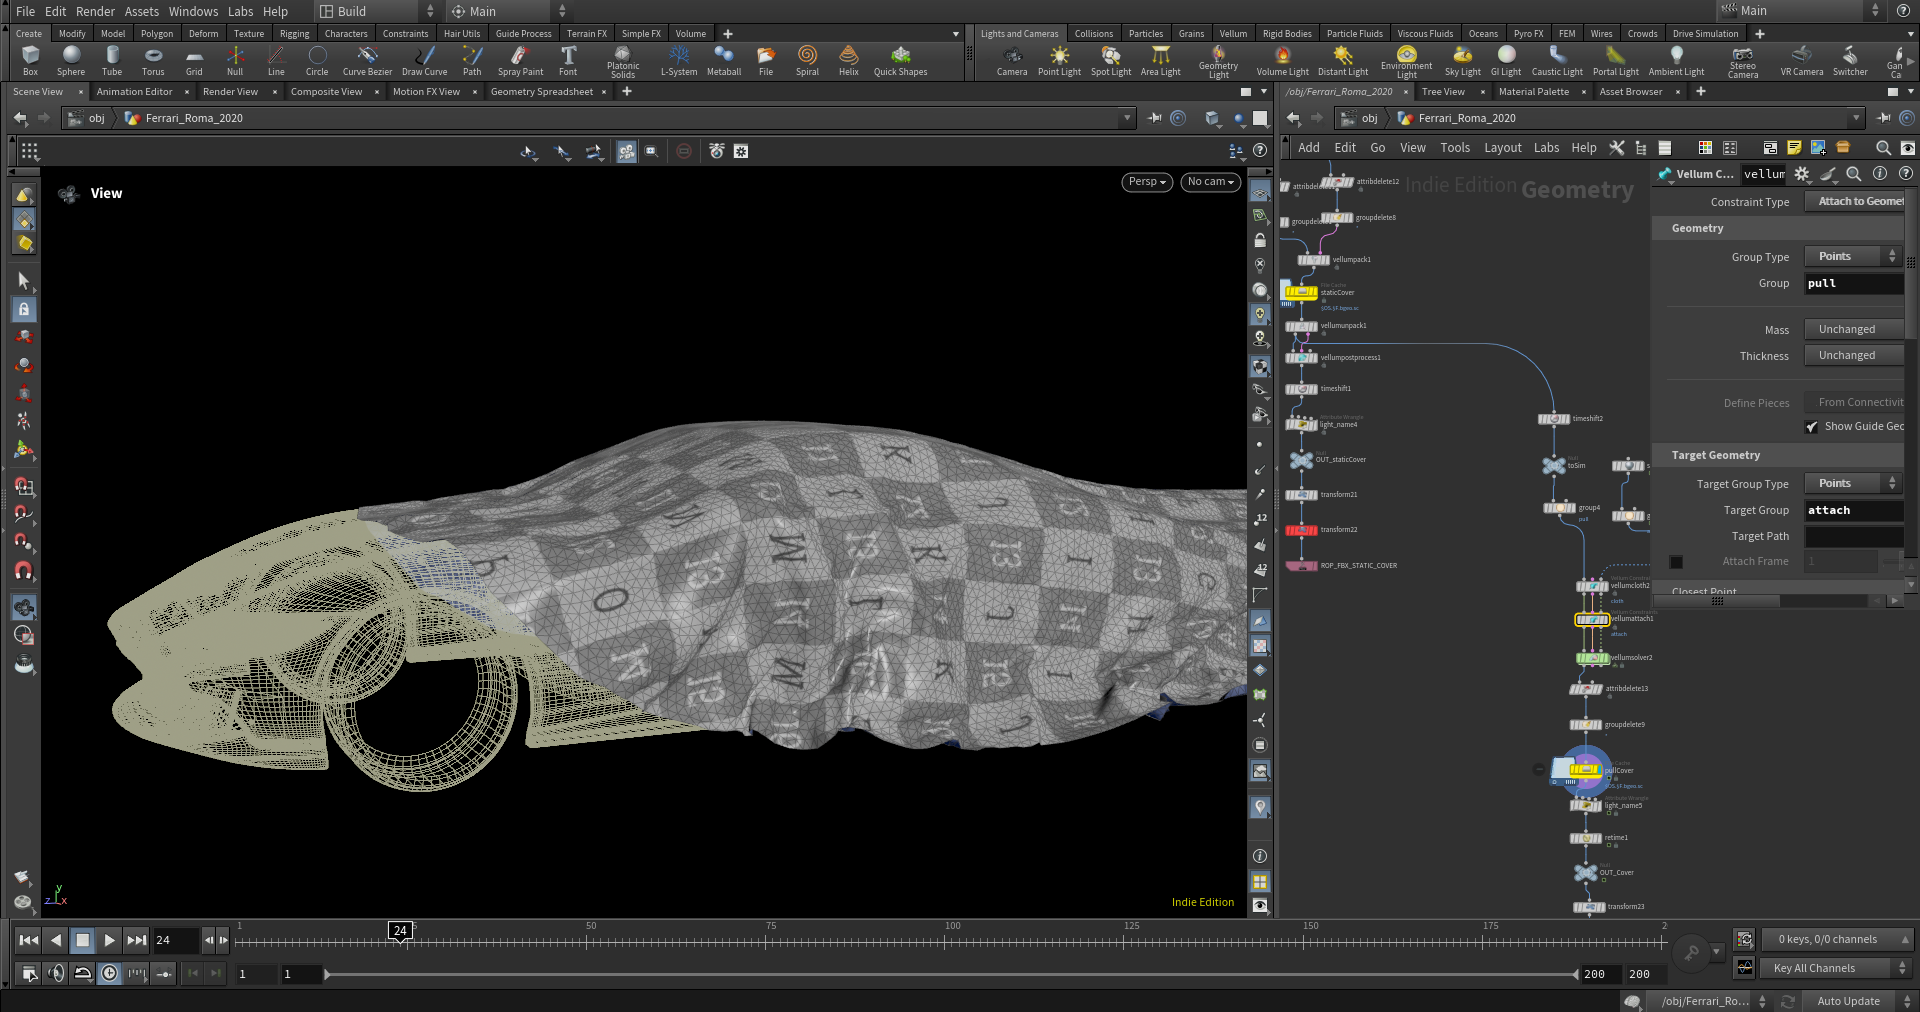Click the frame 24 timeline marker
This screenshot has width=1920, height=1012.
[400, 931]
